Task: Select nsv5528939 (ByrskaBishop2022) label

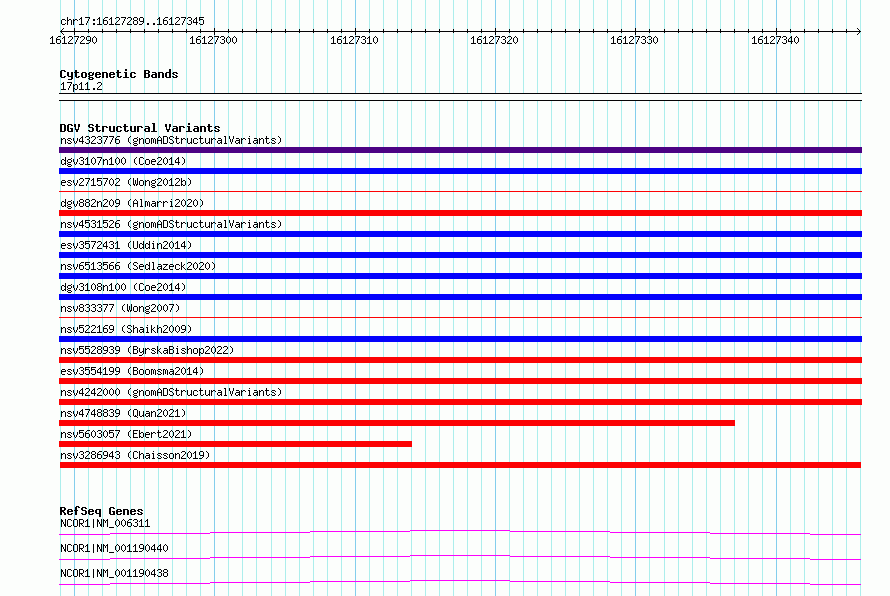Action: pos(147,350)
